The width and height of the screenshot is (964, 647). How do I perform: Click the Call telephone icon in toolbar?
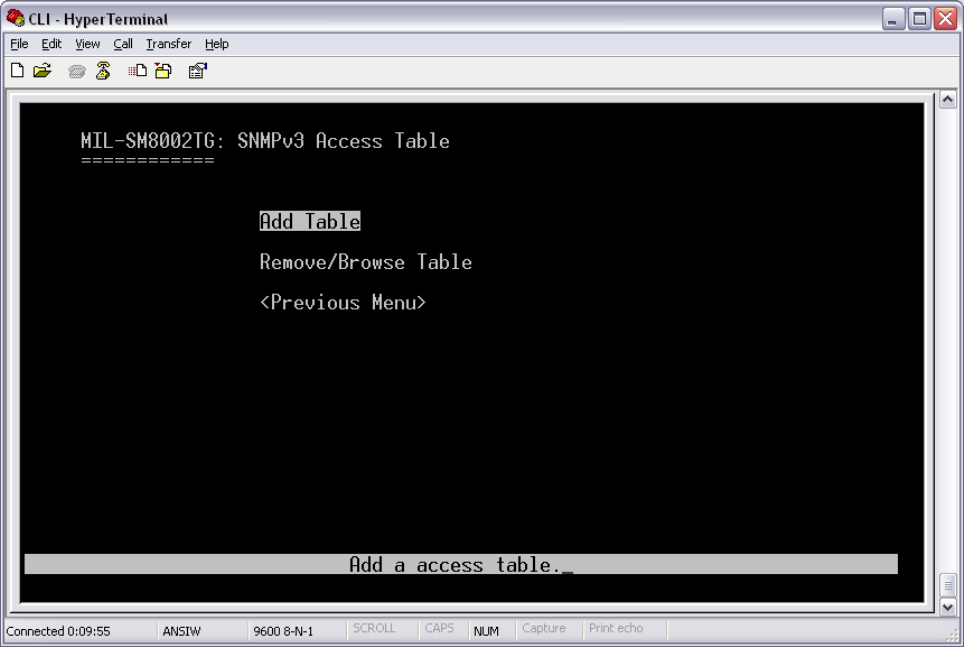pos(76,71)
